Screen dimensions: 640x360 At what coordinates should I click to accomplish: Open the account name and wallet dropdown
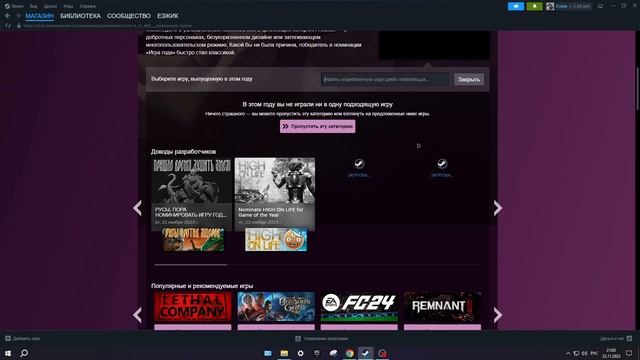point(573,6)
